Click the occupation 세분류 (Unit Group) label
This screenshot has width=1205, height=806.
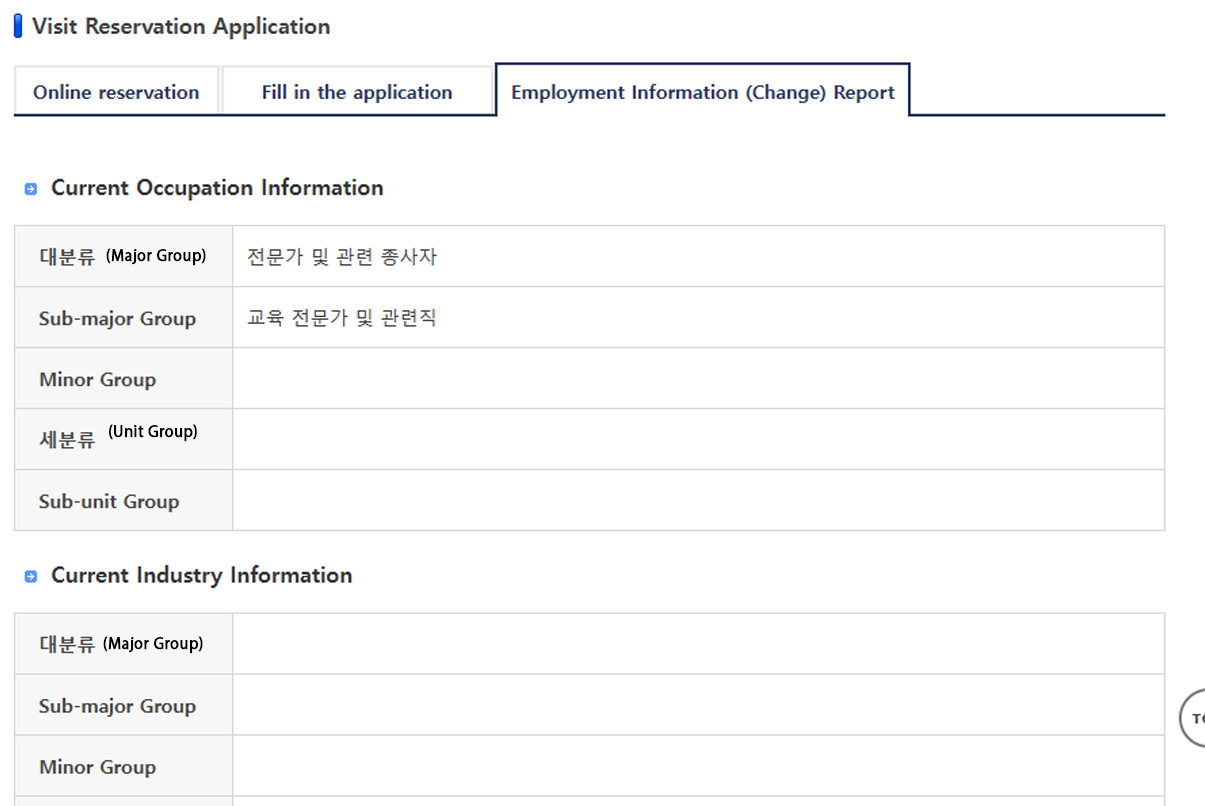(x=118, y=436)
